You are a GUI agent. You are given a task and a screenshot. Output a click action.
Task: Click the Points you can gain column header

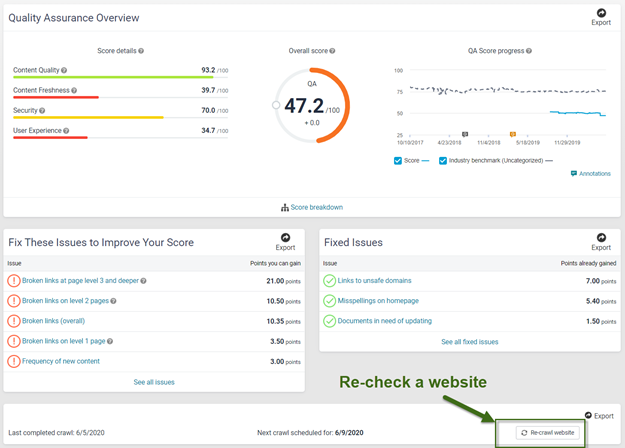pyautogui.click(x=275, y=263)
